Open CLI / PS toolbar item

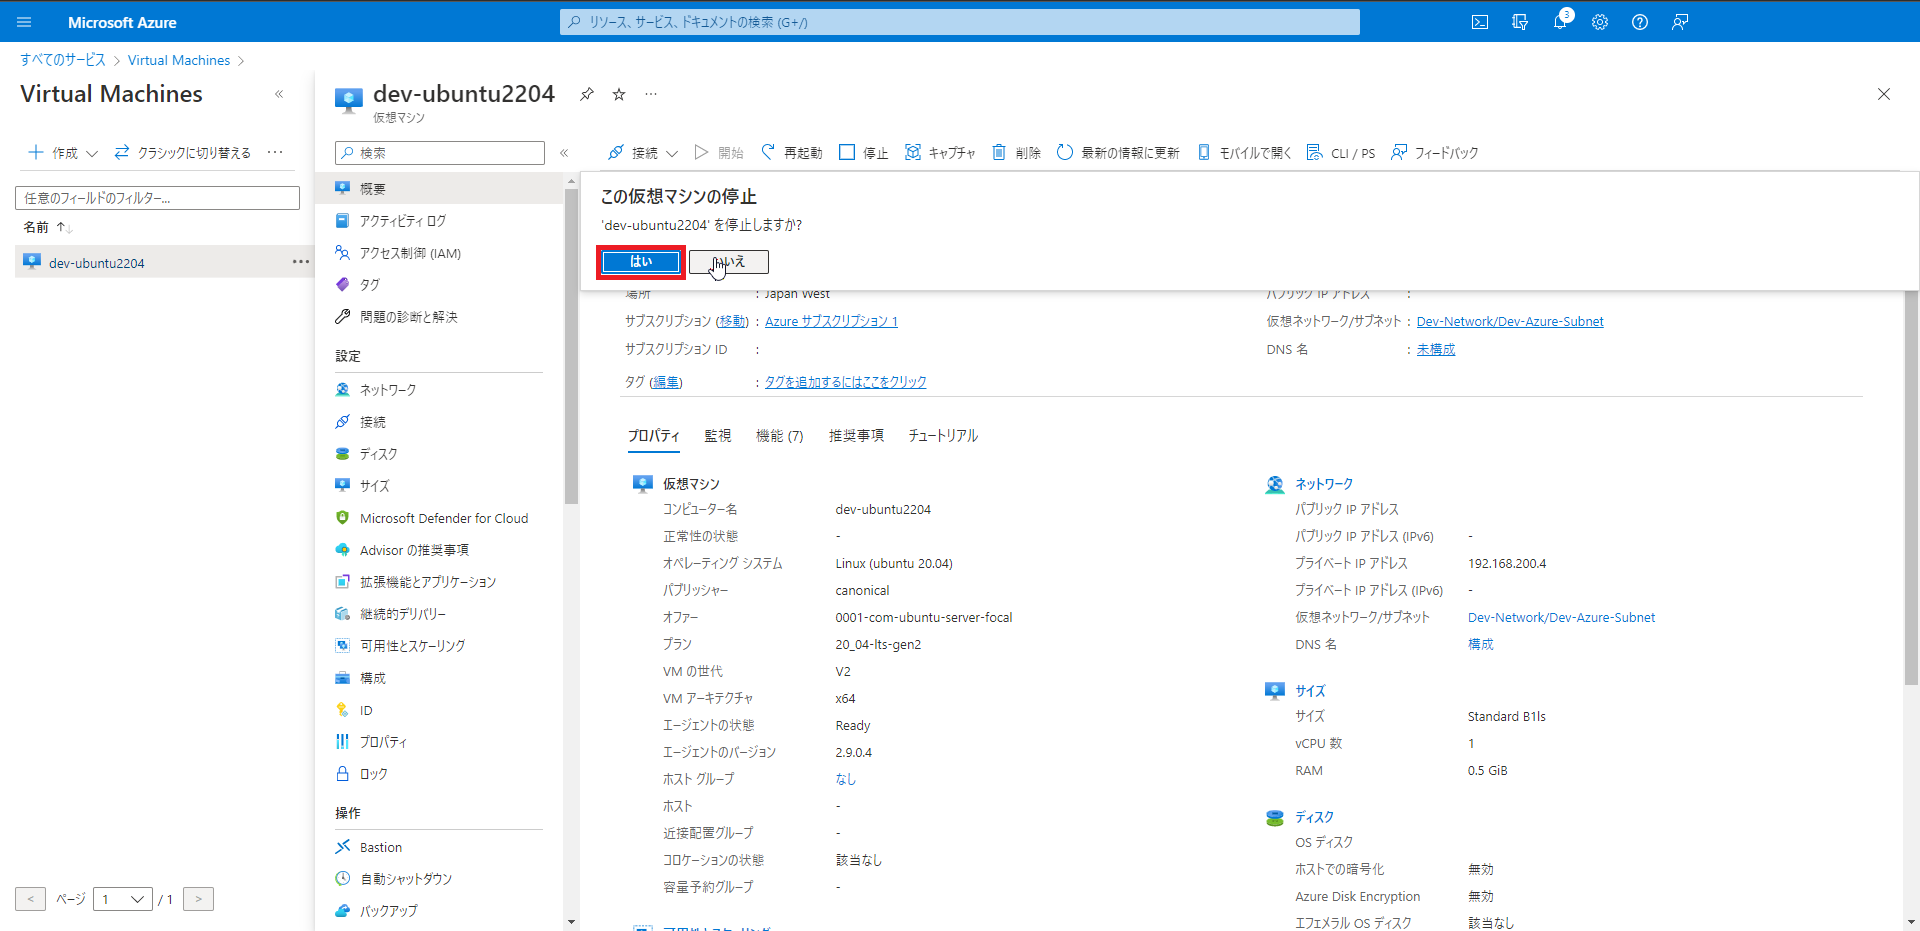(x=1341, y=152)
